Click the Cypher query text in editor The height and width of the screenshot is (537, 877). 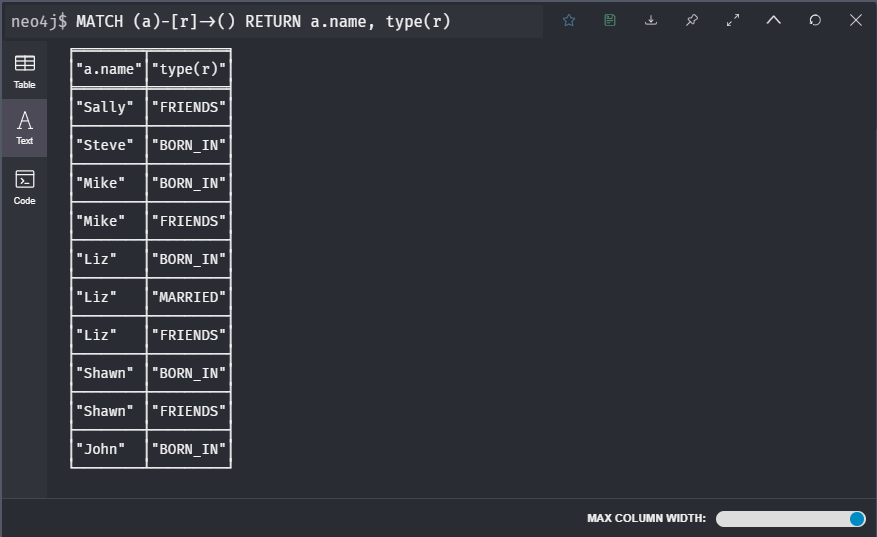tap(263, 21)
